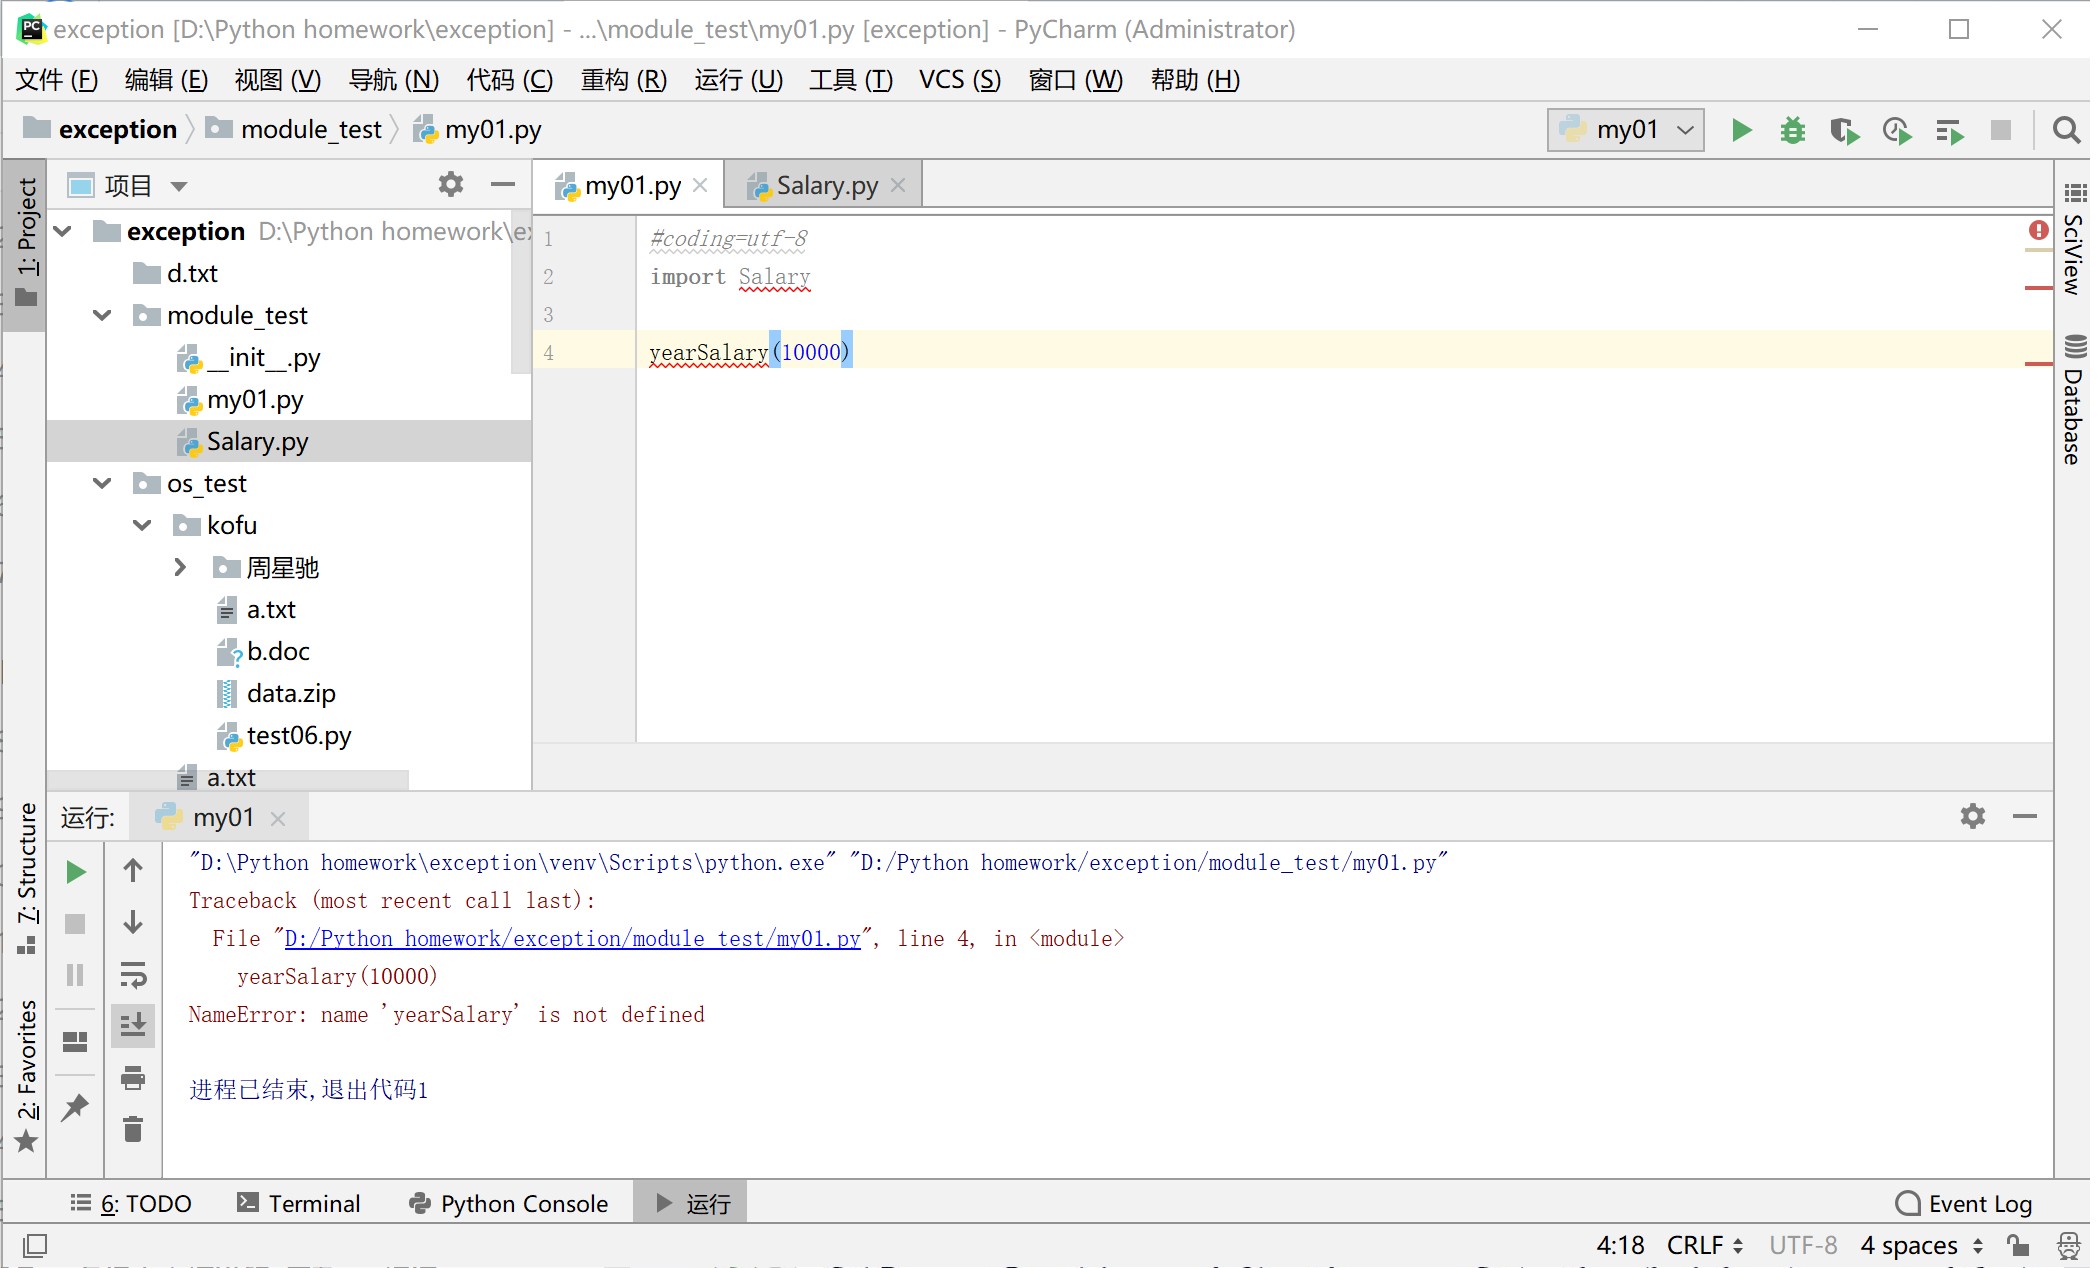Open the inspection profile icon in status bar
This screenshot has width=2100, height=1268.
pos(2068,1245)
